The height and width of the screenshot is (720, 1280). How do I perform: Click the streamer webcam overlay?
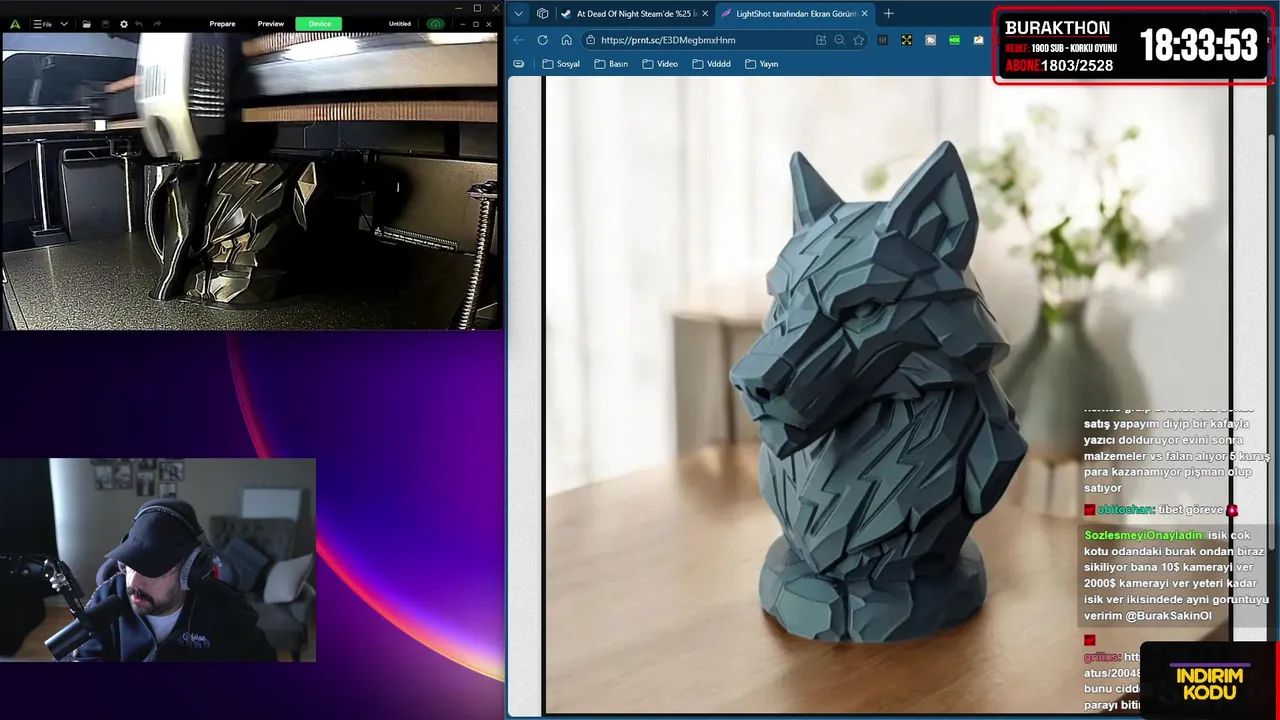click(158, 560)
